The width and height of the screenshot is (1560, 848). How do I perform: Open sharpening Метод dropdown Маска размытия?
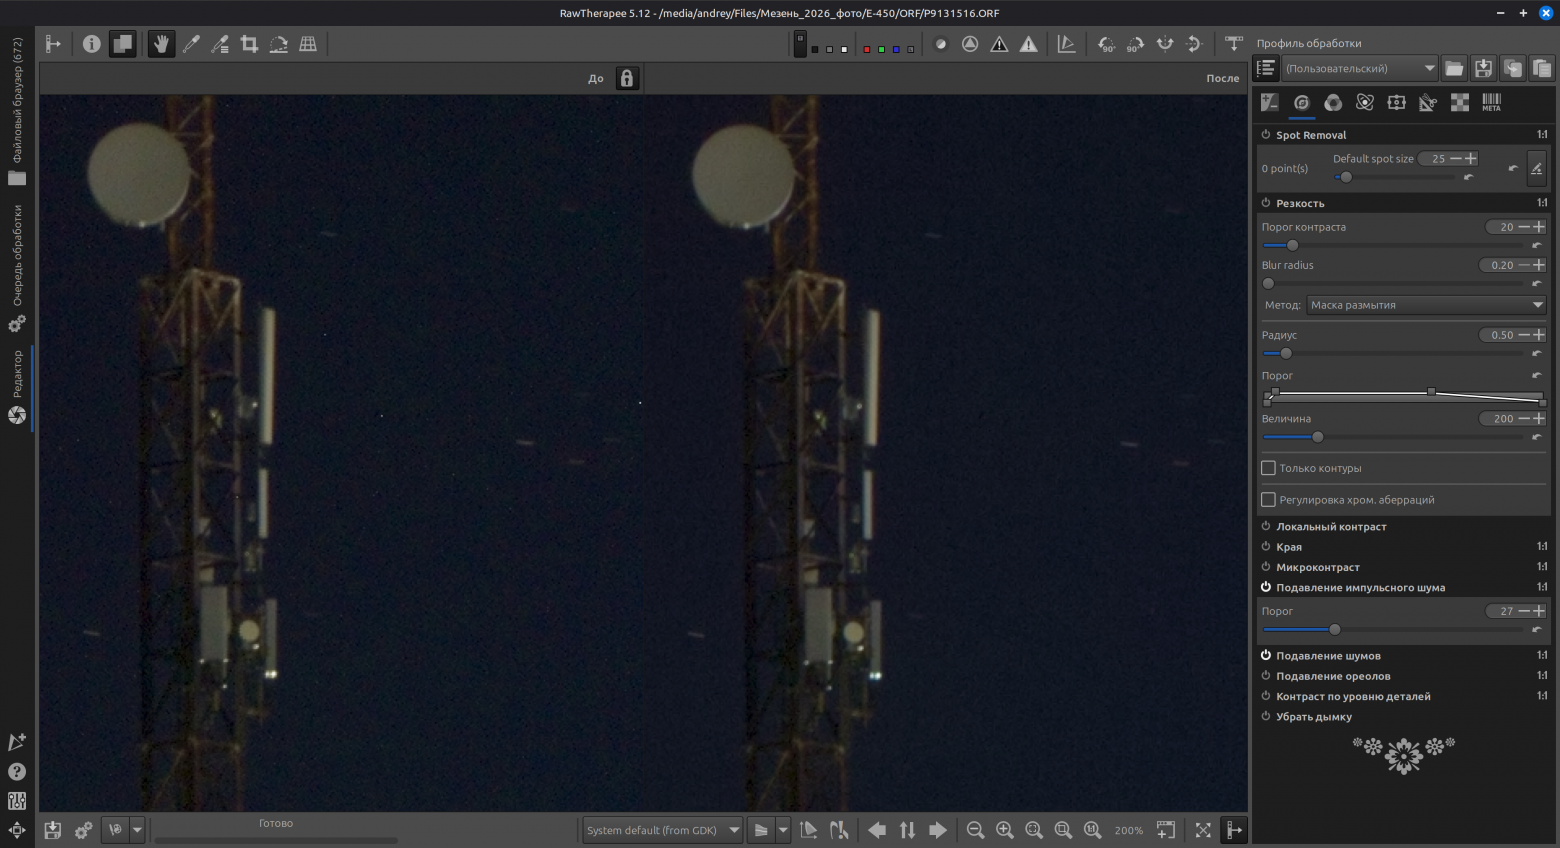tap(1426, 305)
